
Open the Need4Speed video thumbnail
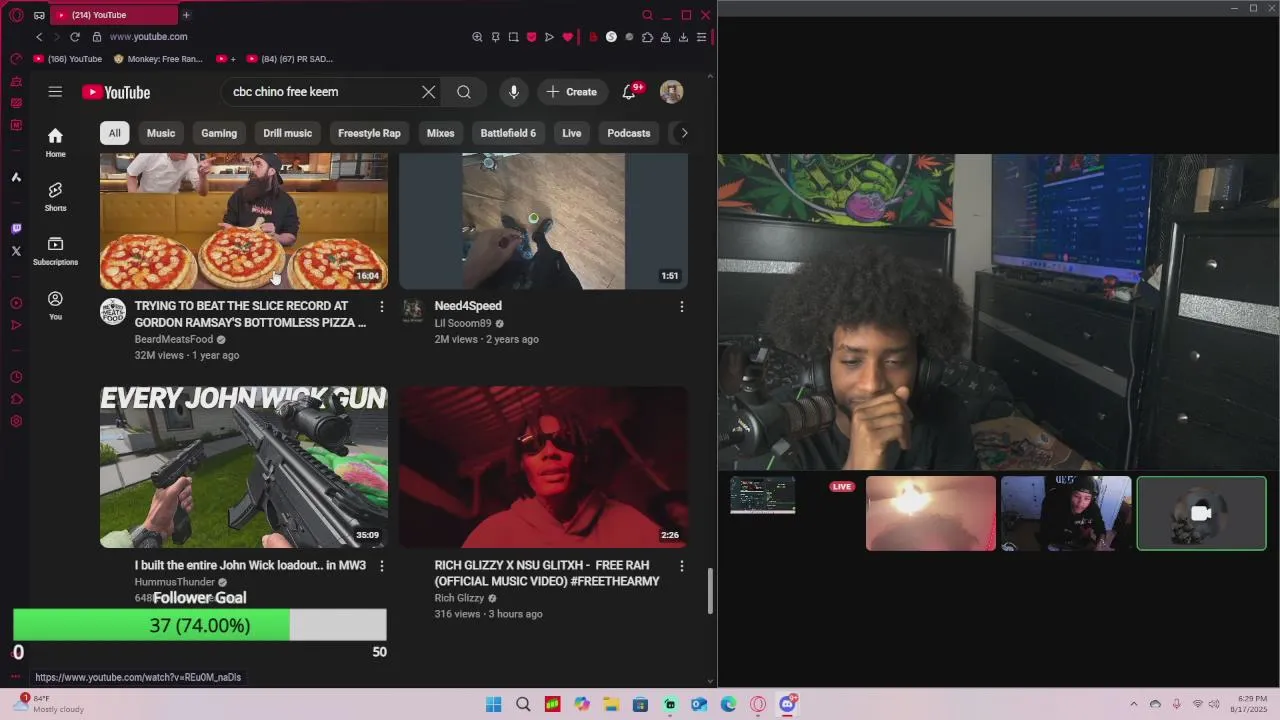[544, 221]
